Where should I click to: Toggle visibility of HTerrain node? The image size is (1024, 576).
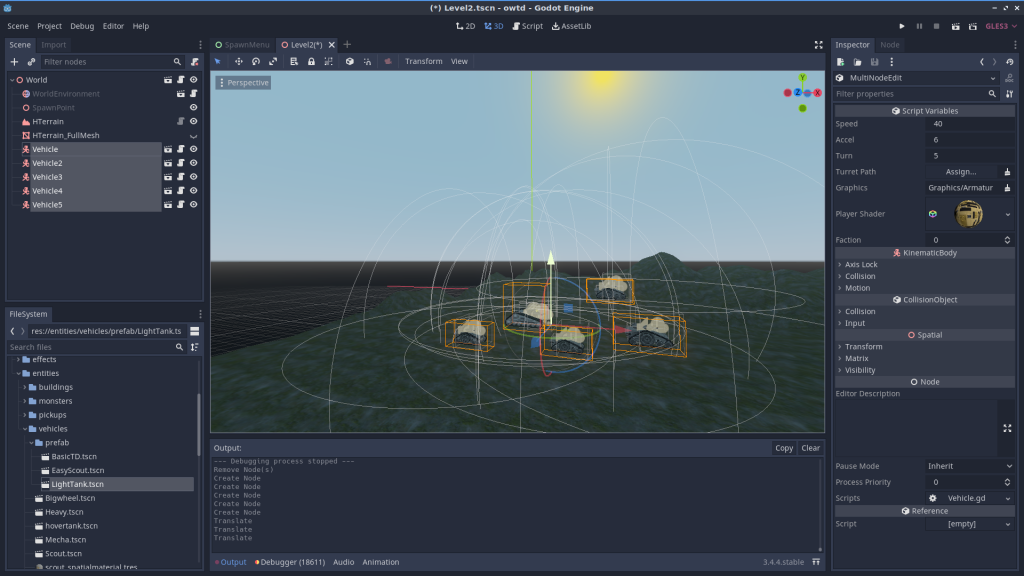pos(193,121)
